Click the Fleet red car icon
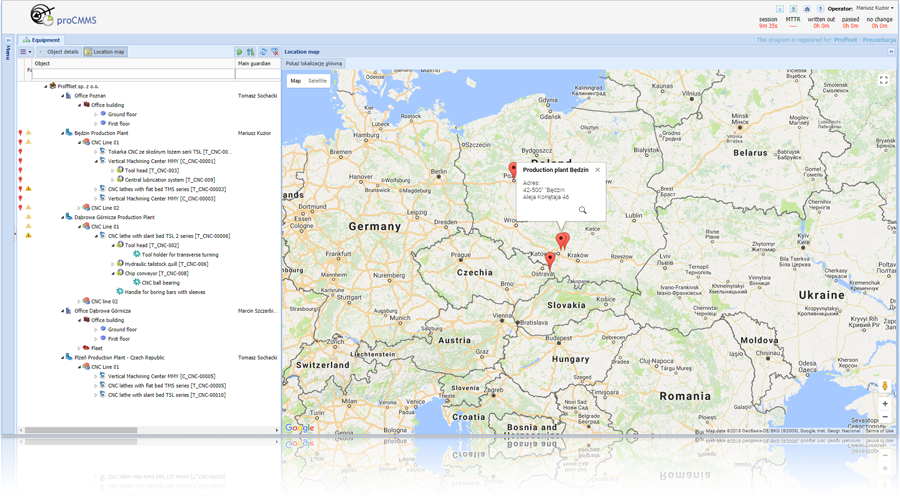 click(x=86, y=348)
